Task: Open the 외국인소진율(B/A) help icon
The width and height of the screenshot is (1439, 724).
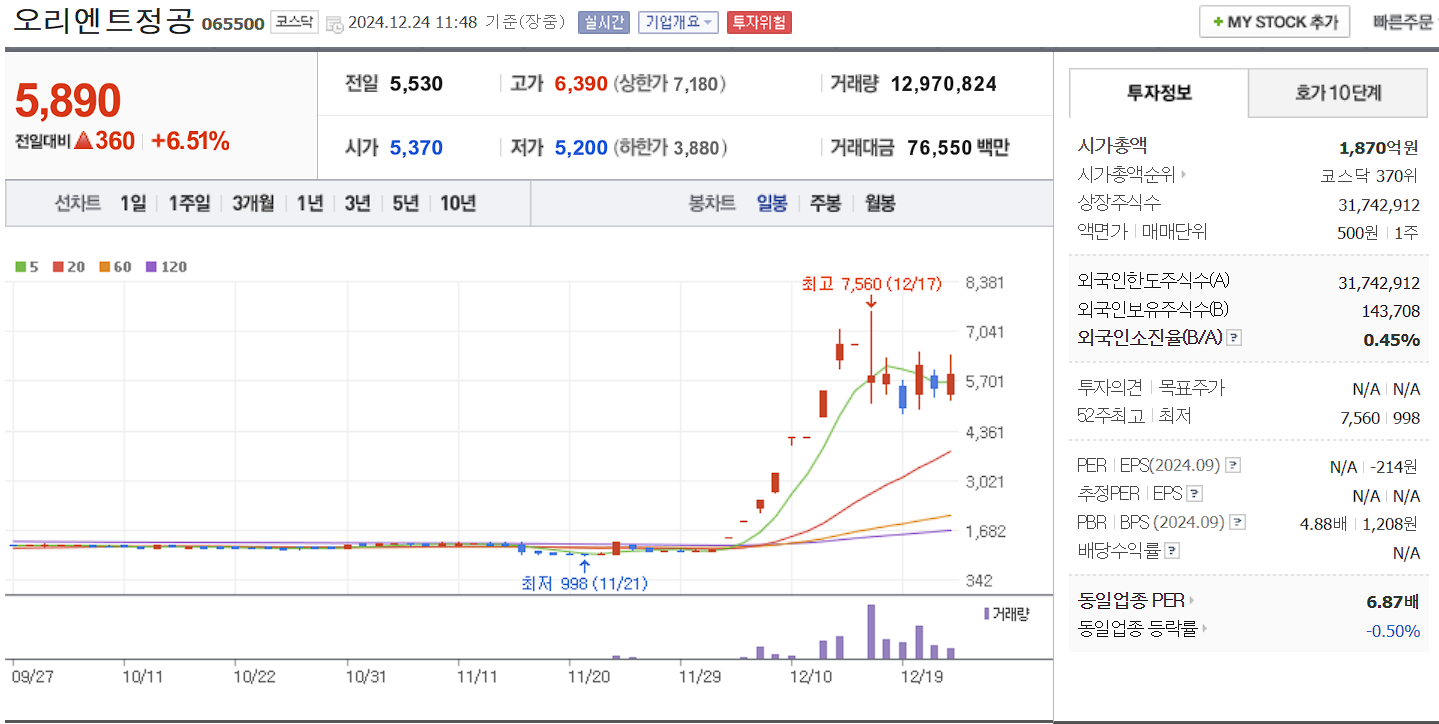Action: [x=1237, y=338]
